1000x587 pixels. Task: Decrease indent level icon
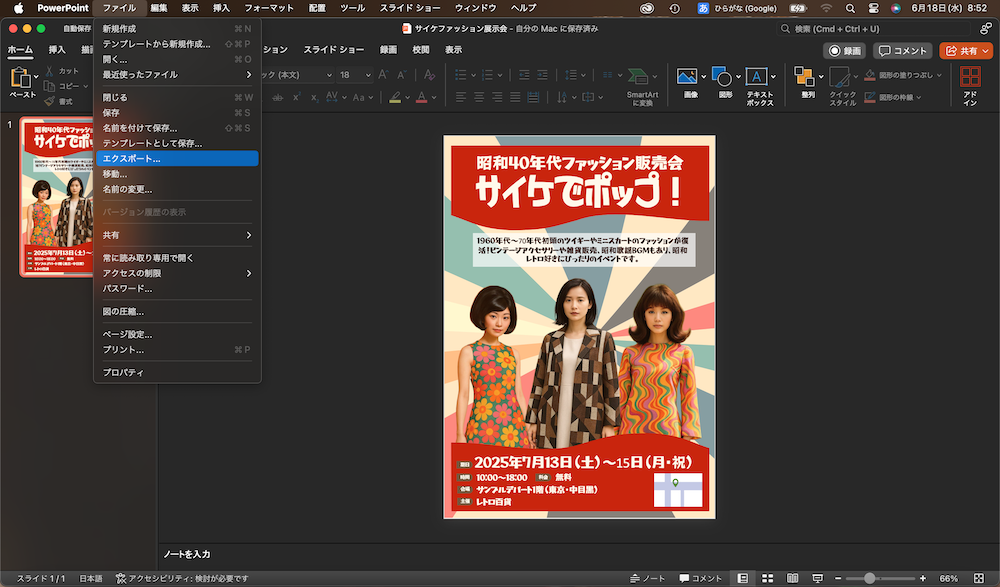click(524, 75)
